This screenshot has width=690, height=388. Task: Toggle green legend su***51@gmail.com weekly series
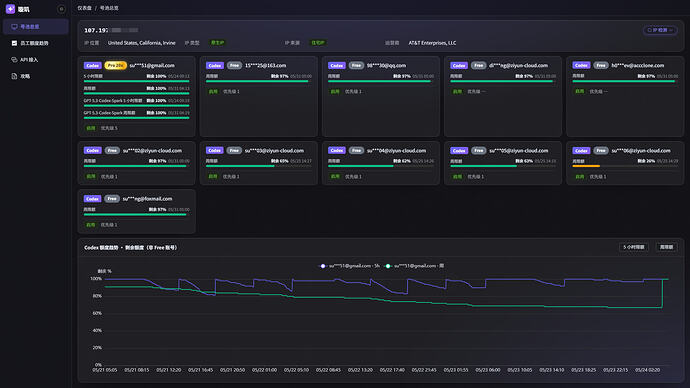pyautogui.click(x=415, y=266)
